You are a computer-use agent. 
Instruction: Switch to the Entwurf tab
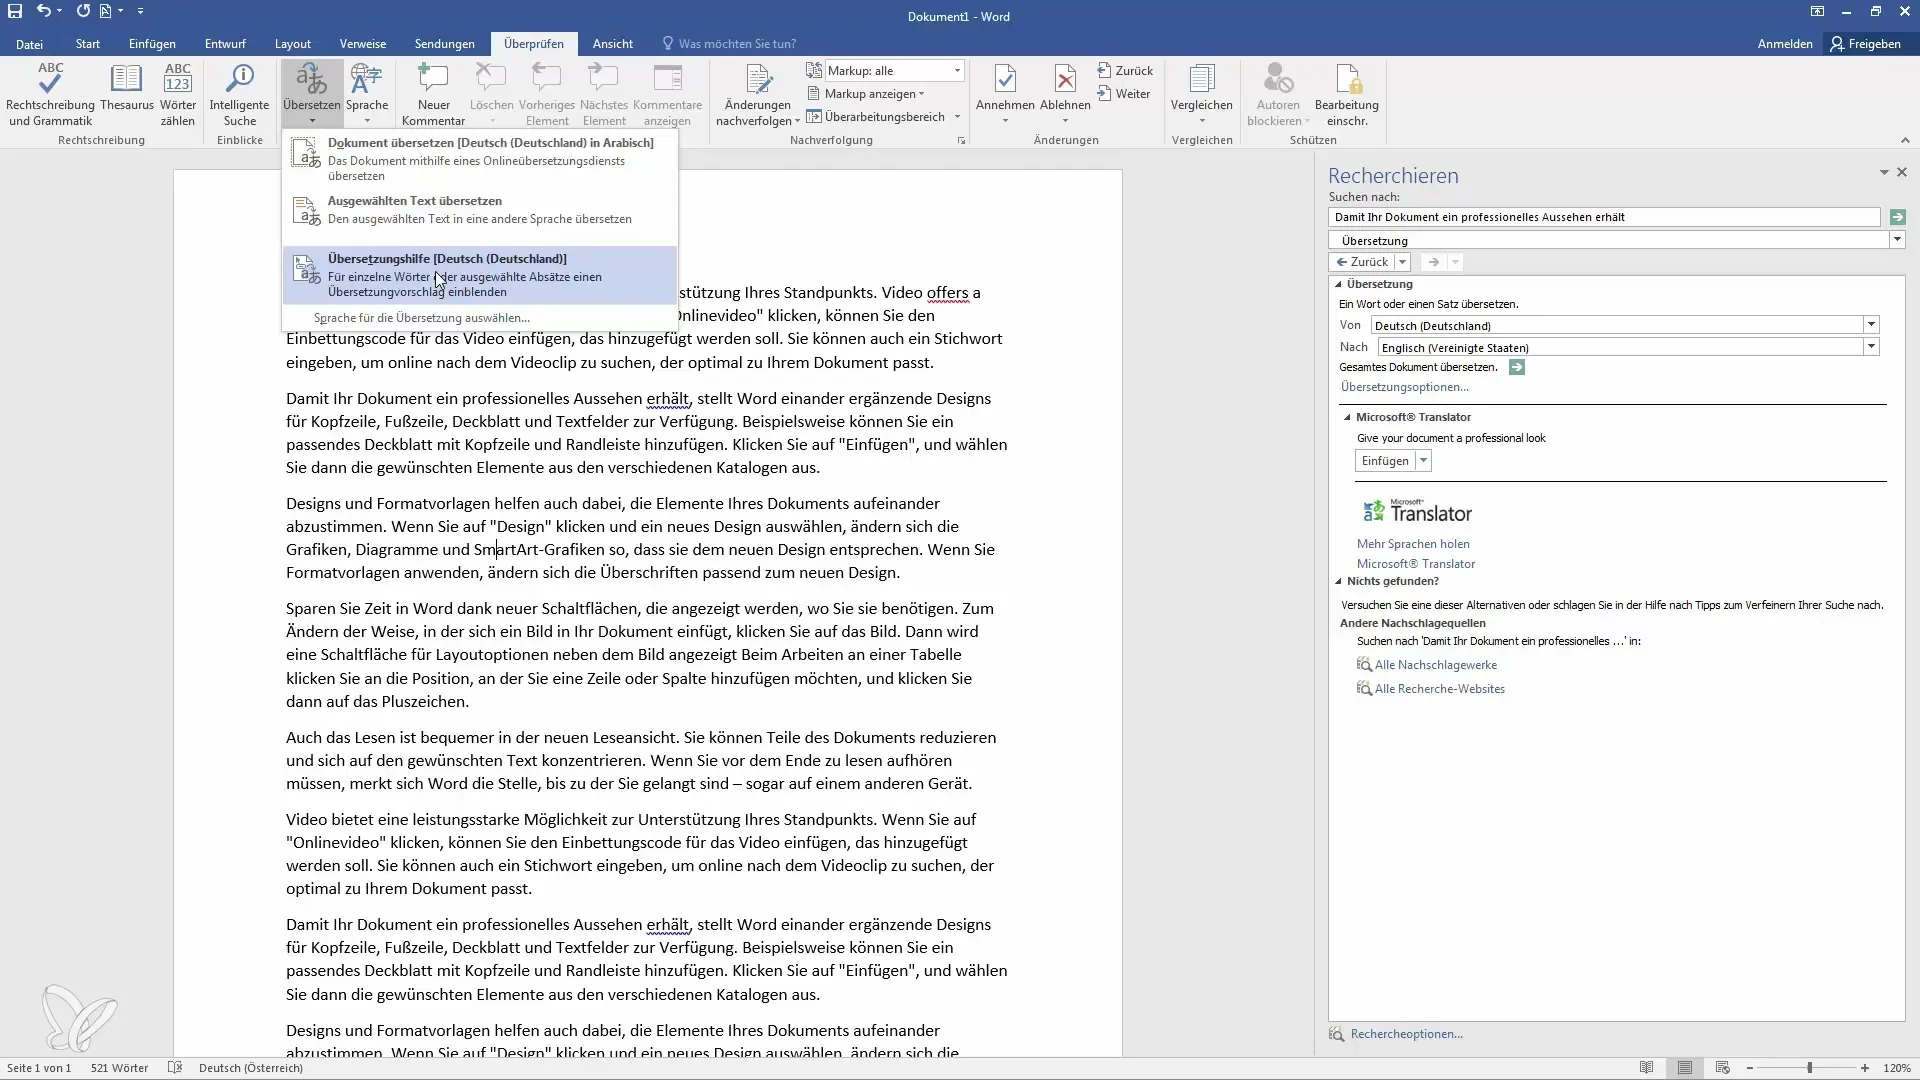225,44
